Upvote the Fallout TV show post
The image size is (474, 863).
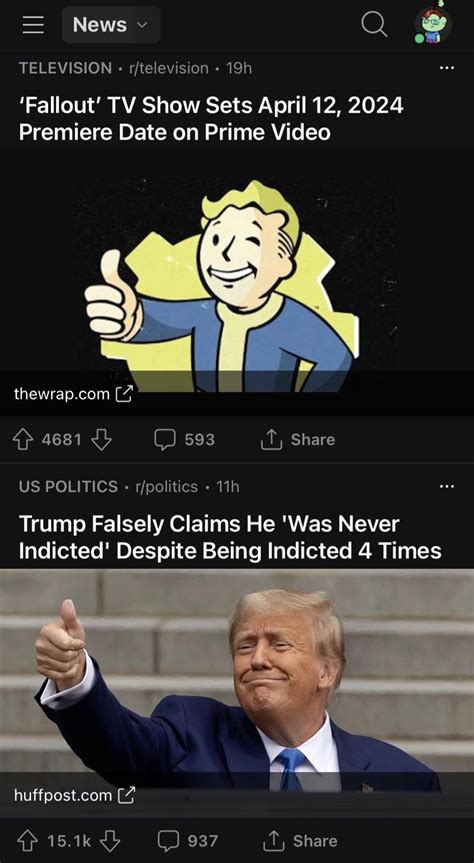(23, 440)
